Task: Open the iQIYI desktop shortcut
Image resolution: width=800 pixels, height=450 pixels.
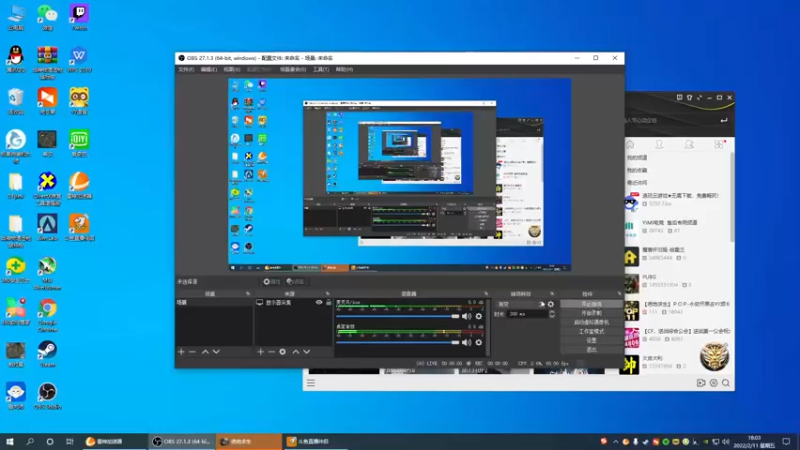Action: [79, 143]
